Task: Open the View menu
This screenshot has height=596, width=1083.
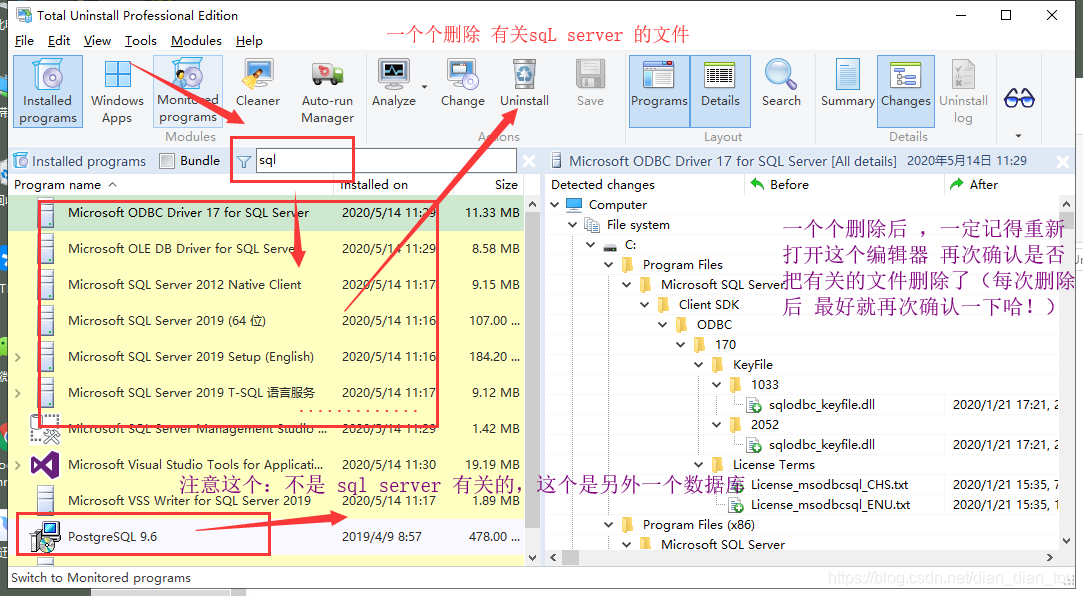Action: 97,41
